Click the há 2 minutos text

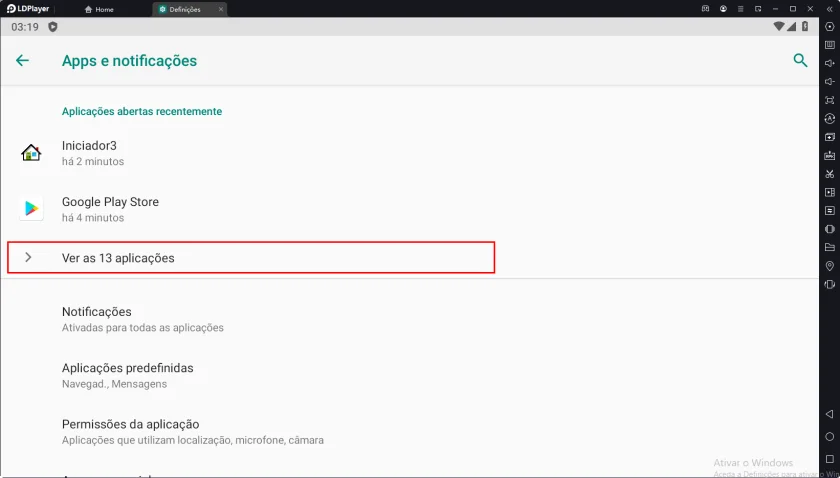coord(93,161)
